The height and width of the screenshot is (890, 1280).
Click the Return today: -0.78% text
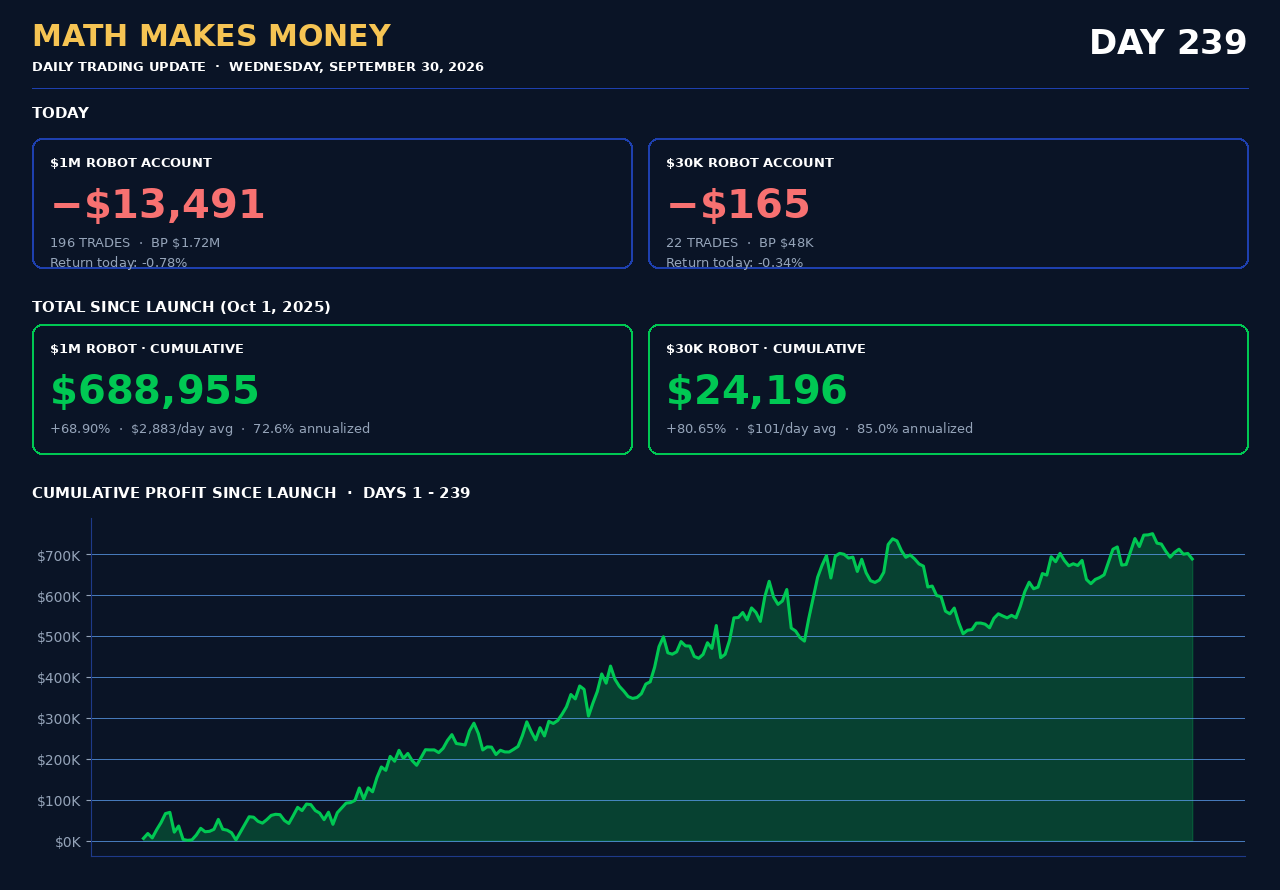pos(118,263)
